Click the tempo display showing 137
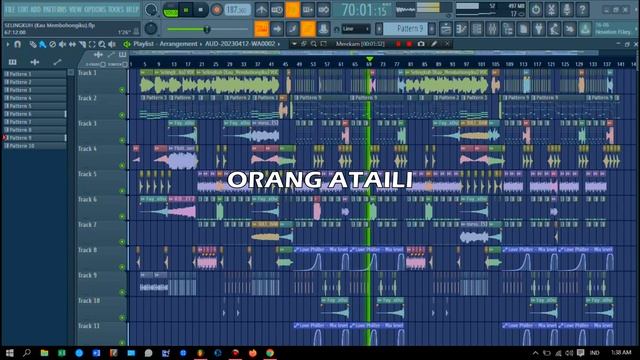The height and width of the screenshot is (360, 640). [x=237, y=10]
